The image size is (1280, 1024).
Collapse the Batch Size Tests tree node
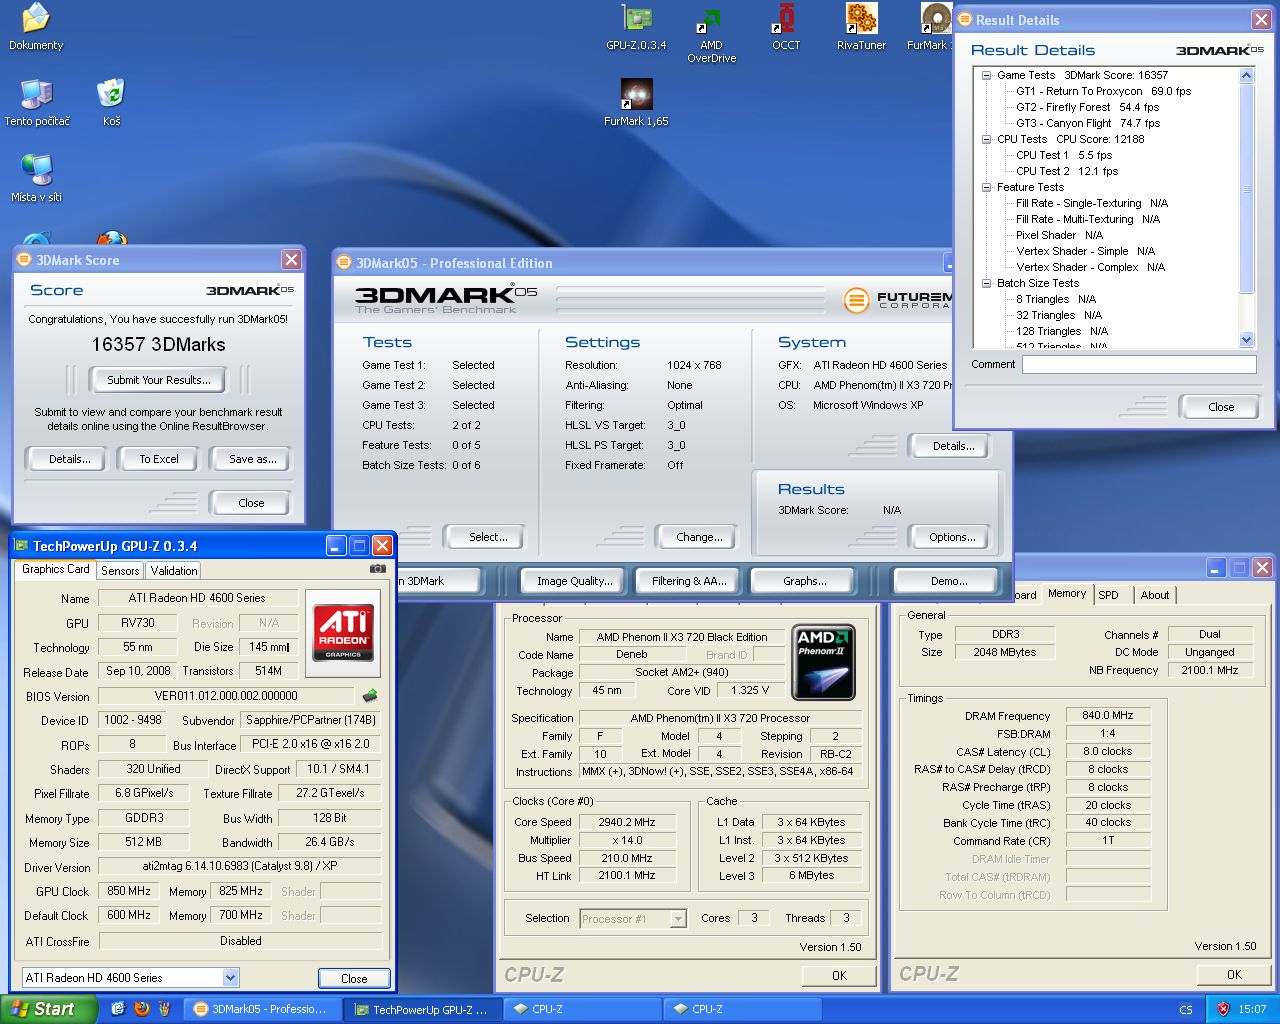pos(986,283)
